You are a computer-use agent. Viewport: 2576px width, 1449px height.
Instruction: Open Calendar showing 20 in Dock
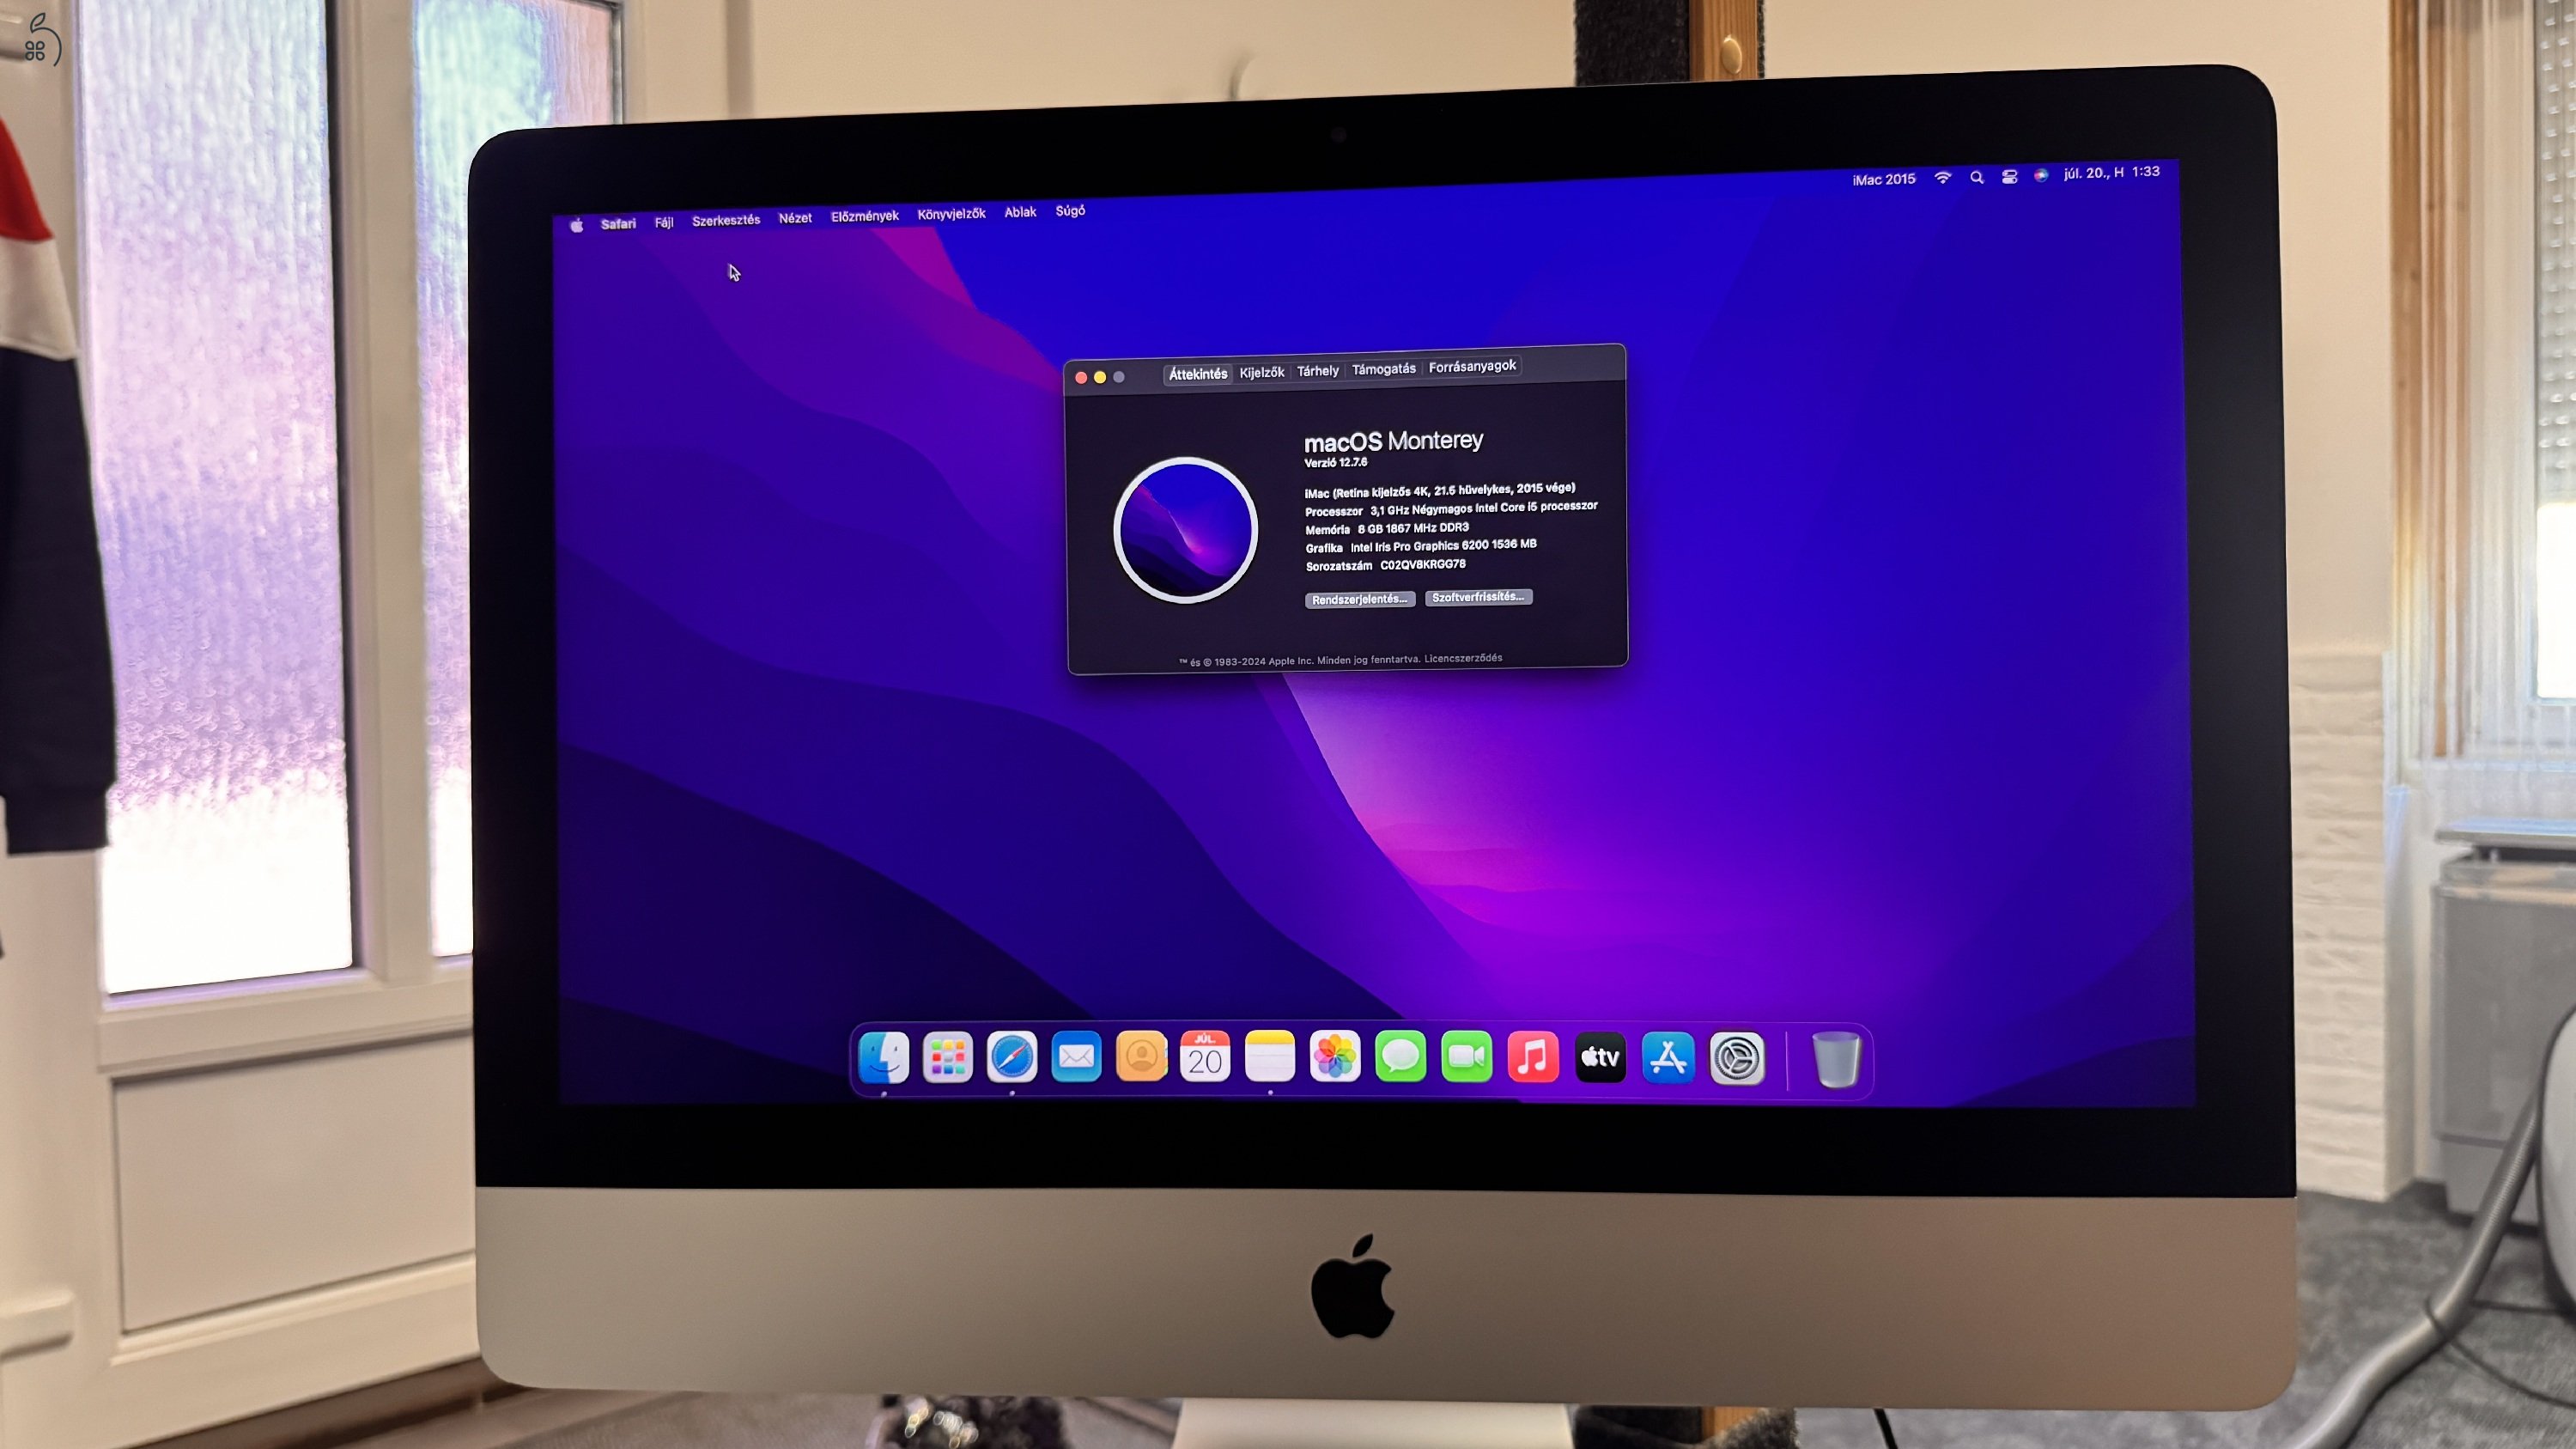1205,1056
